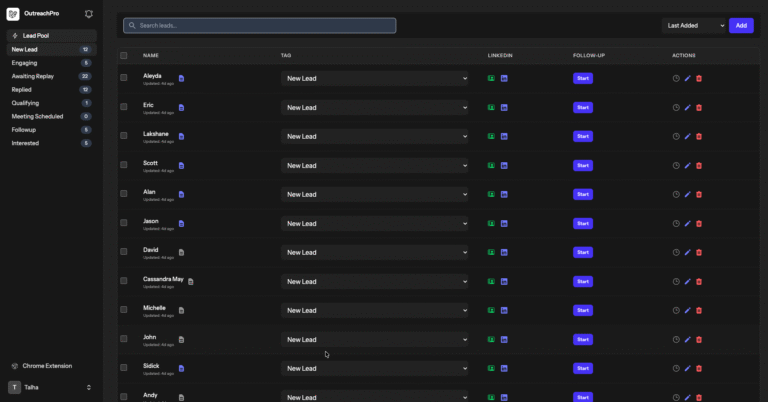Change the tag dropdown for Scott

(374, 166)
